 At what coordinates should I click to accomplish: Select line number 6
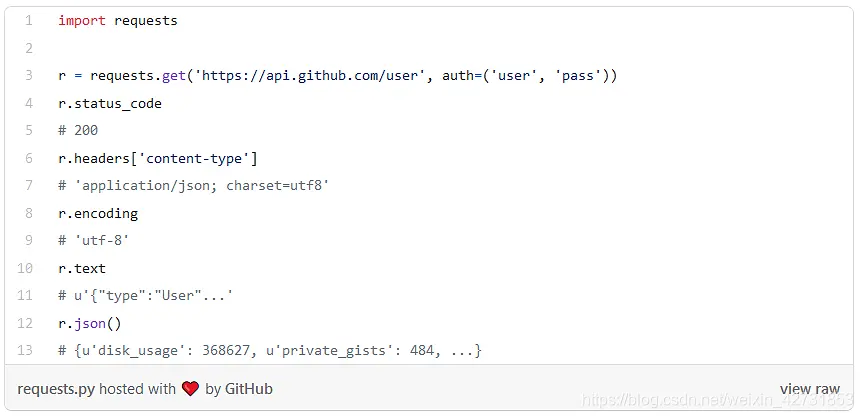(x=28, y=159)
